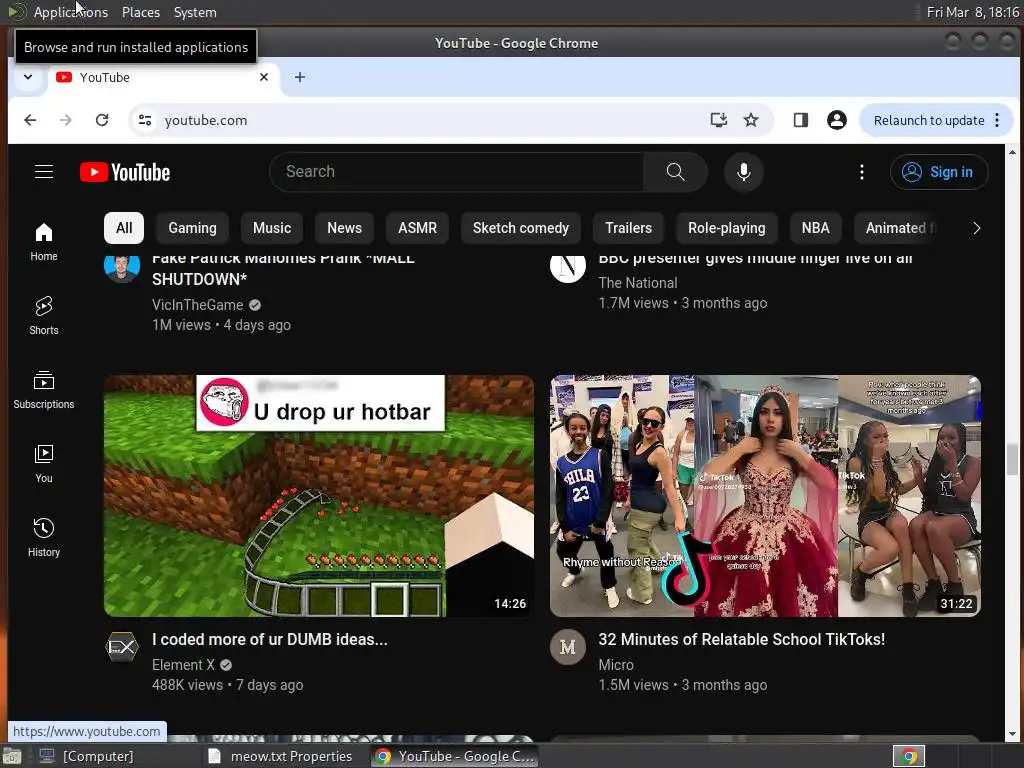
Task: Bookmark this page with star icon
Action: click(751, 120)
